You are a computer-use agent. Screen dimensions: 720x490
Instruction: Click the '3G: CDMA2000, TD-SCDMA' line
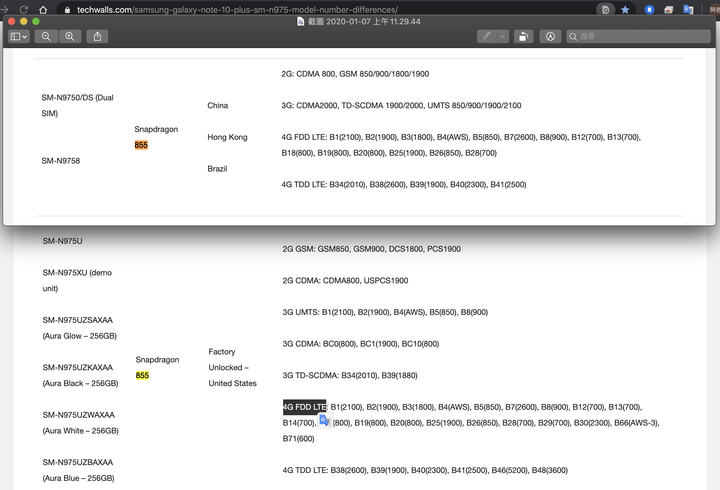tap(401, 105)
